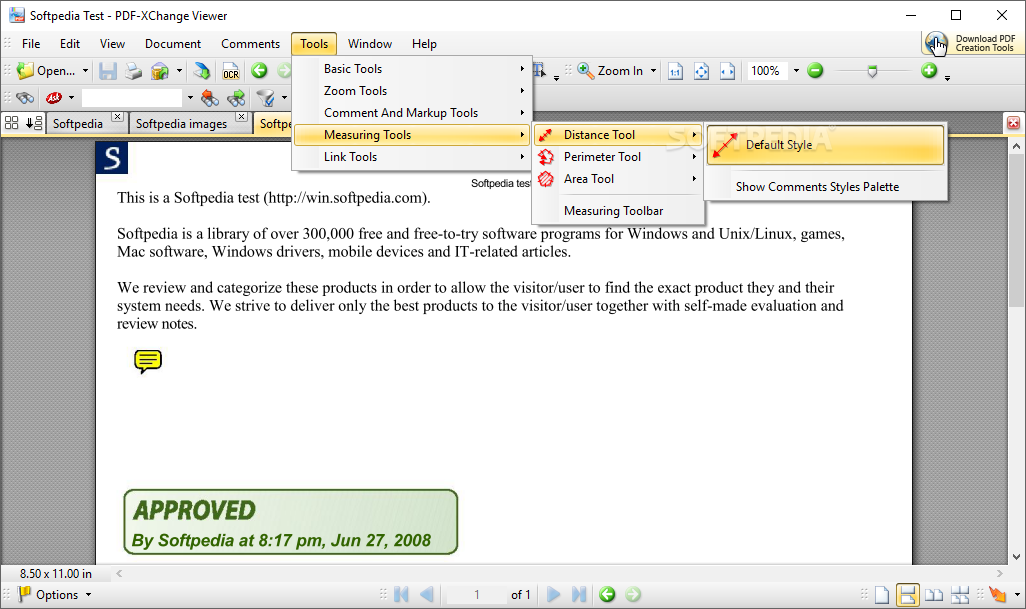The image size is (1026, 609).
Task: Choose Measuring Toolbar menu entry
Action: pos(618,211)
